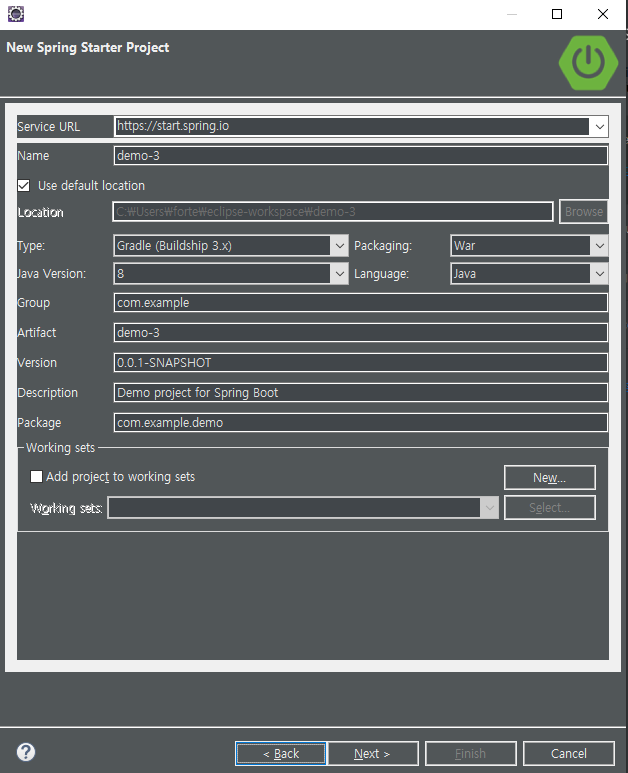628x773 pixels.
Task: Click the Description label
Action: coord(47,392)
